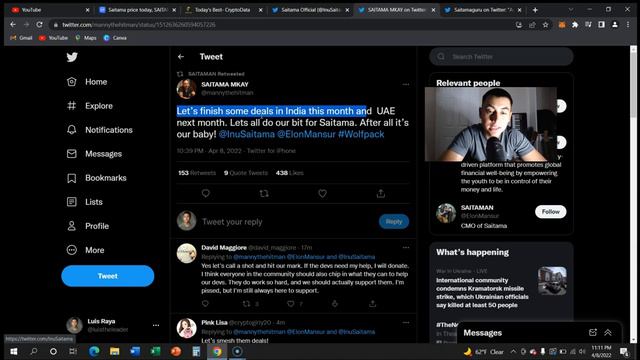Image resolution: width=640 pixels, height=360 pixels.
Task: Open David Maggiore's profile name
Action: click(x=224, y=248)
